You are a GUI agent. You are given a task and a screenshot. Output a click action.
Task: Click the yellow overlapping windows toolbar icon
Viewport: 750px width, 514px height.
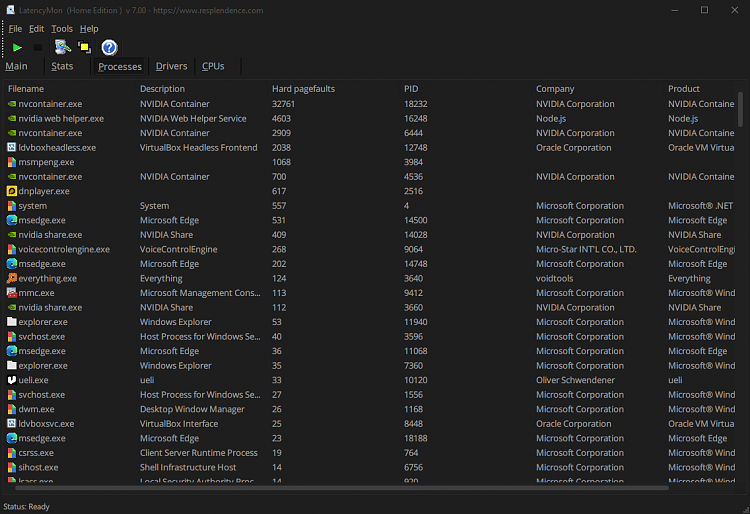[84, 47]
